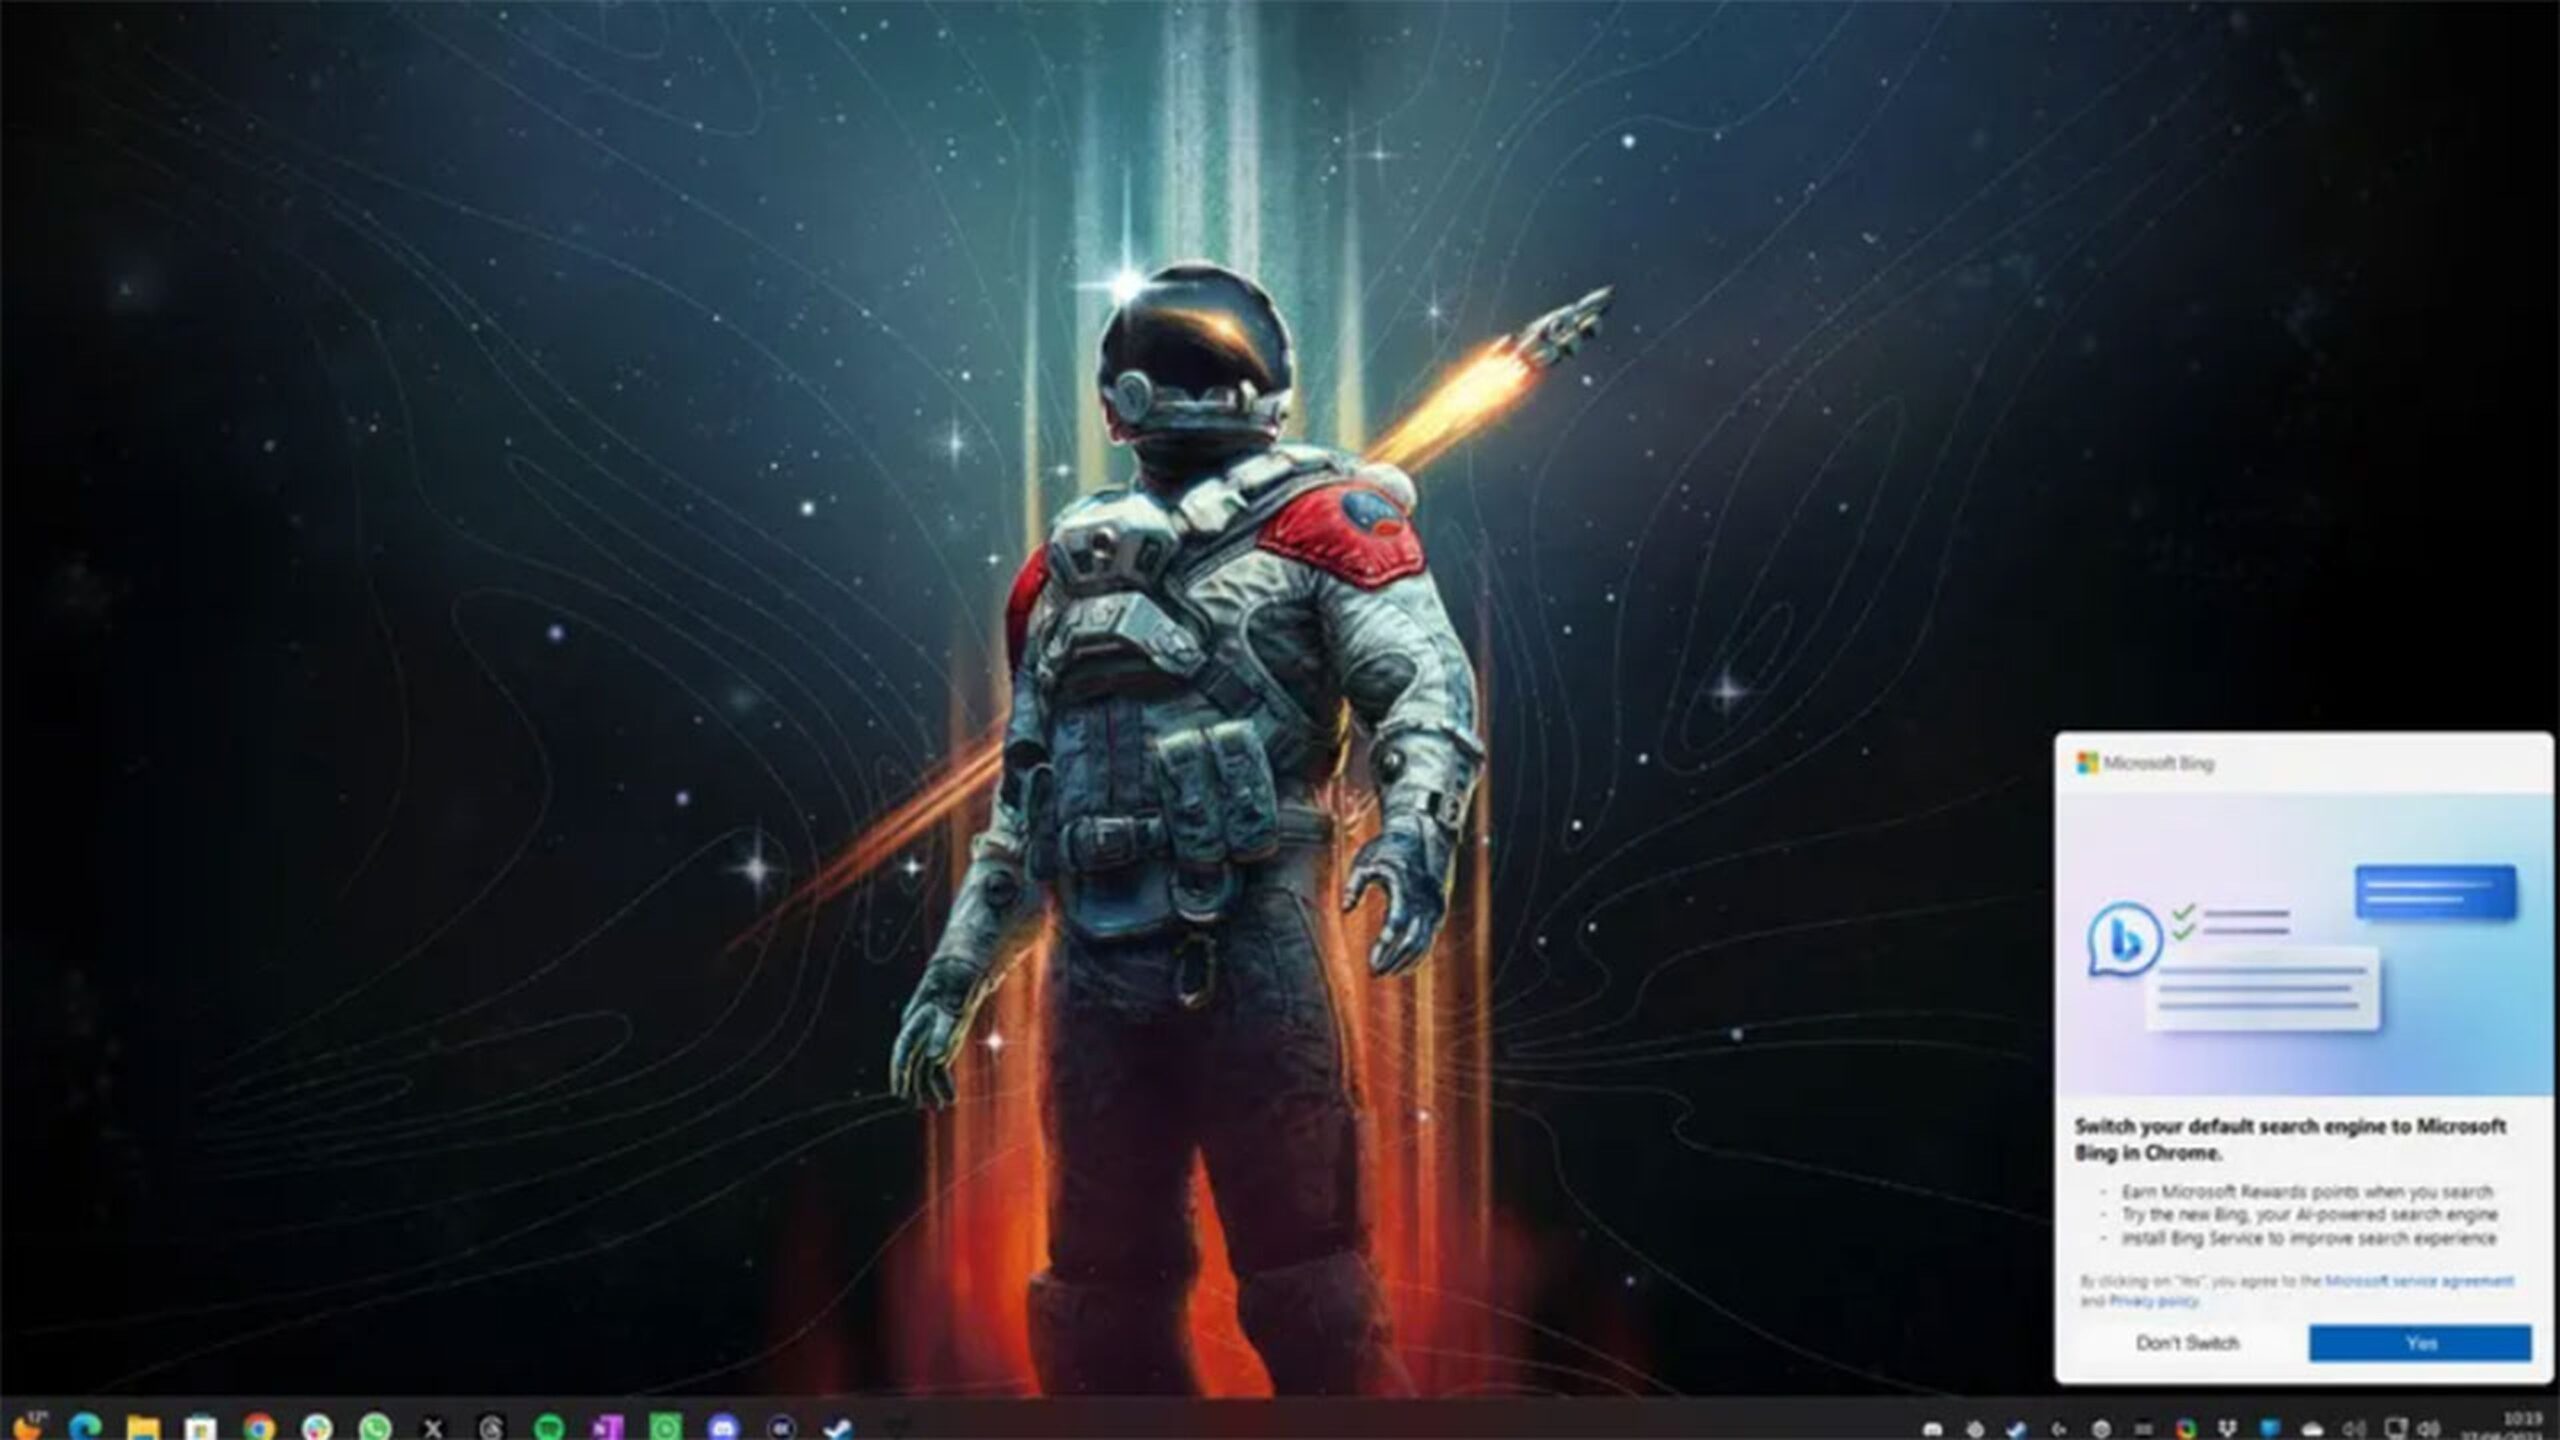Launch the X app on the taskbar
The width and height of the screenshot is (2560, 1440).
(x=433, y=1428)
